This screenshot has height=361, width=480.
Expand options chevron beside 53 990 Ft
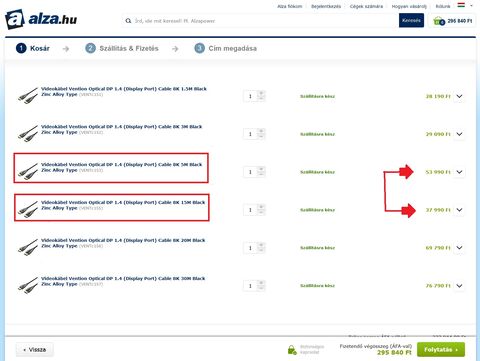click(459, 172)
